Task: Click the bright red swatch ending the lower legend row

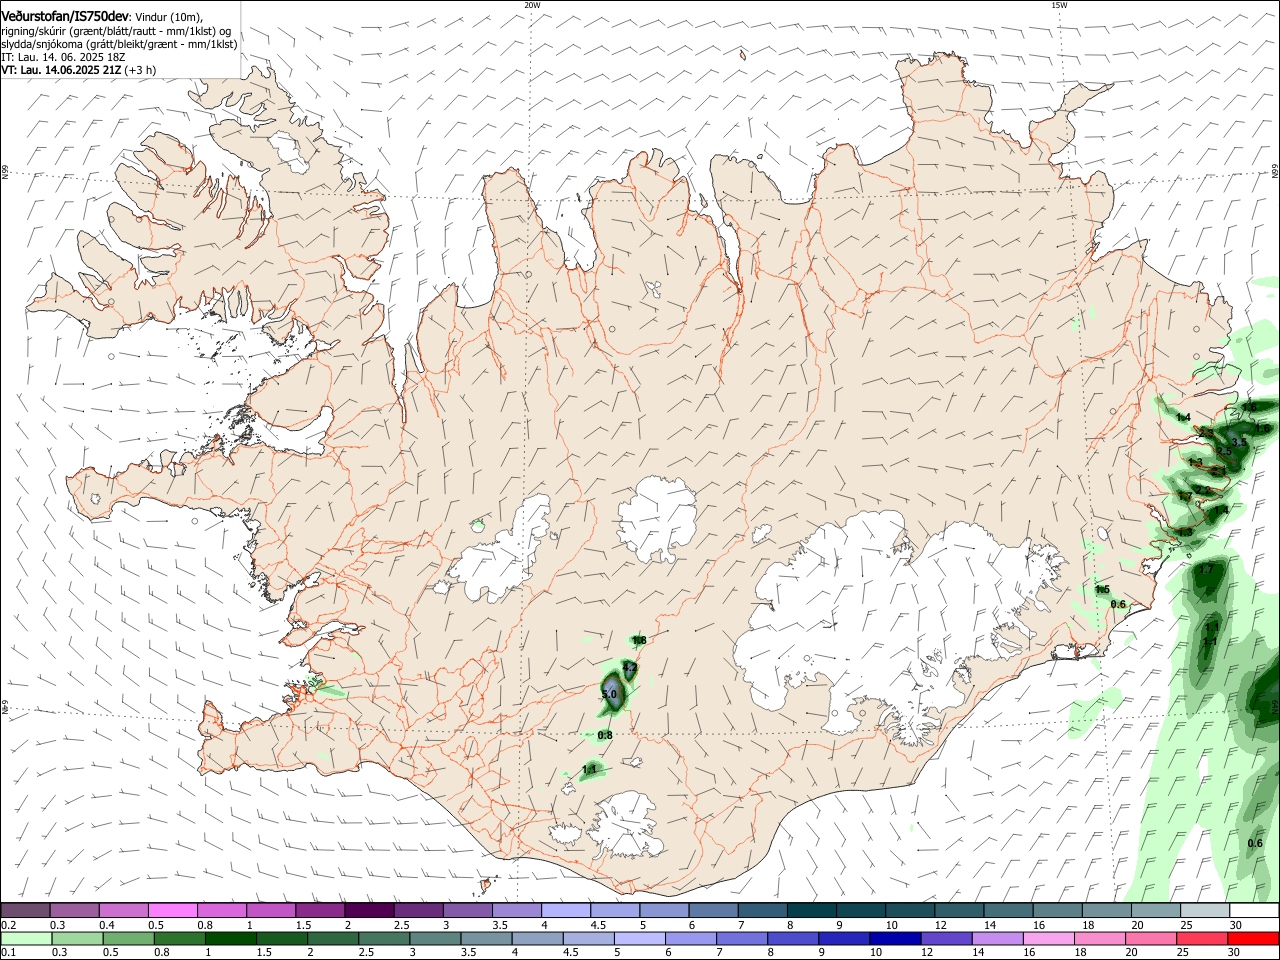Action: pyautogui.click(x=1253, y=939)
